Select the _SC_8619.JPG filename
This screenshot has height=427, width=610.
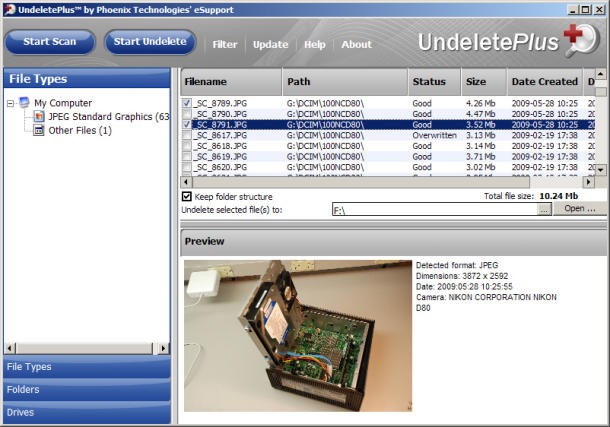point(221,156)
